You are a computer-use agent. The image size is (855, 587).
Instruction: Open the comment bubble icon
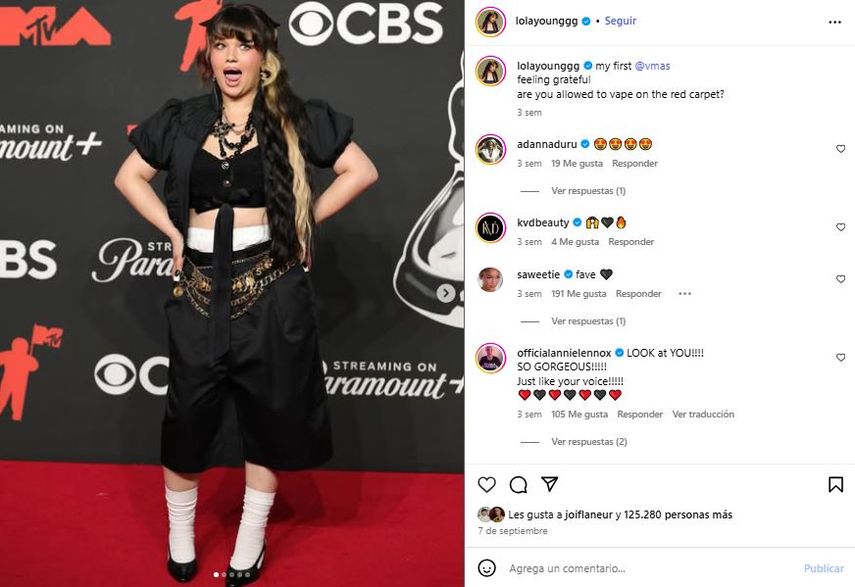(x=518, y=485)
